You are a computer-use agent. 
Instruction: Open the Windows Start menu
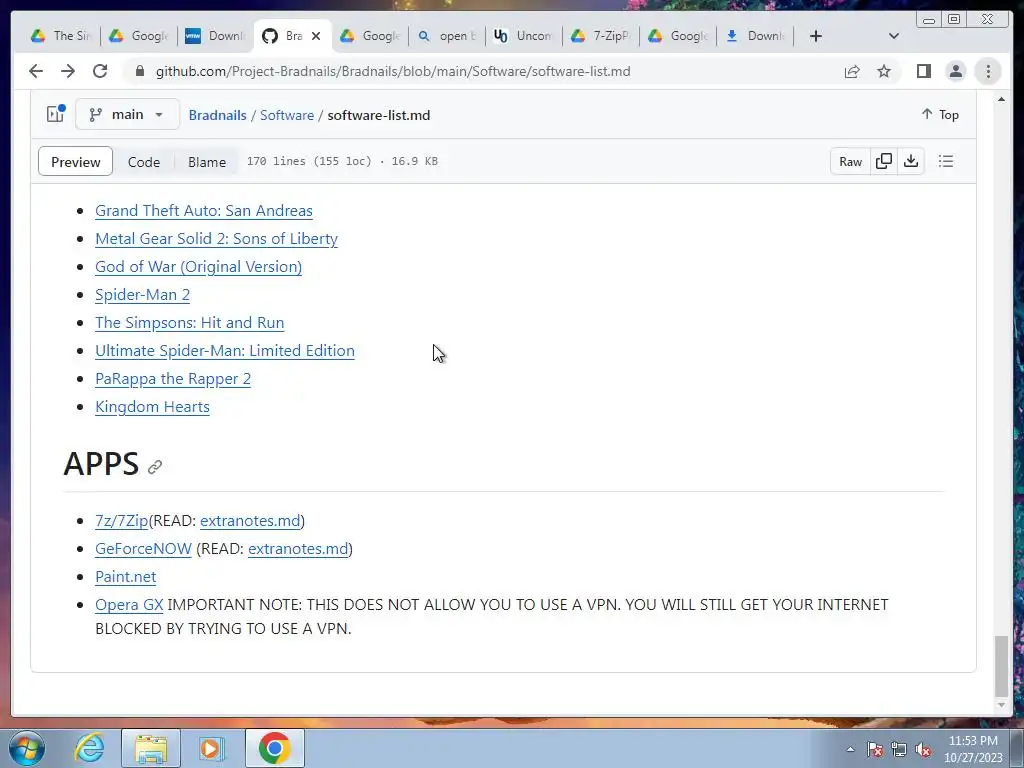[27, 748]
